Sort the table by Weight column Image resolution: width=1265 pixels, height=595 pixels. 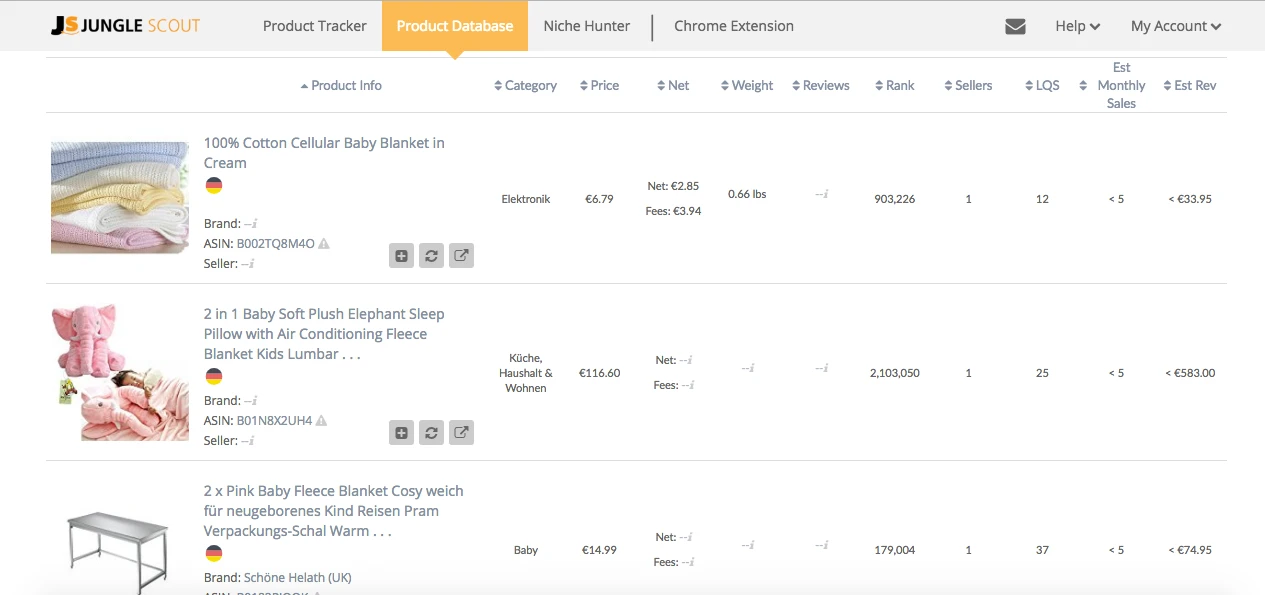click(747, 85)
